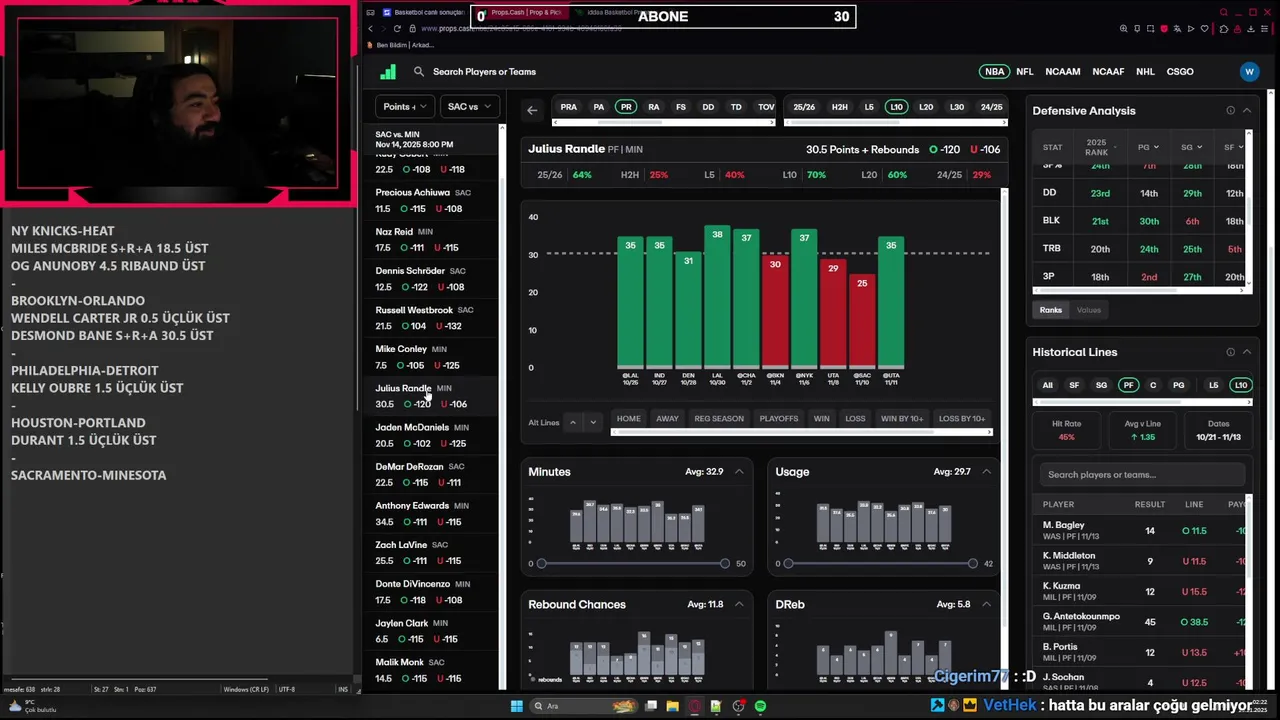Filter Historical Lines by C position
The width and height of the screenshot is (1280, 720).
click(x=1153, y=385)
